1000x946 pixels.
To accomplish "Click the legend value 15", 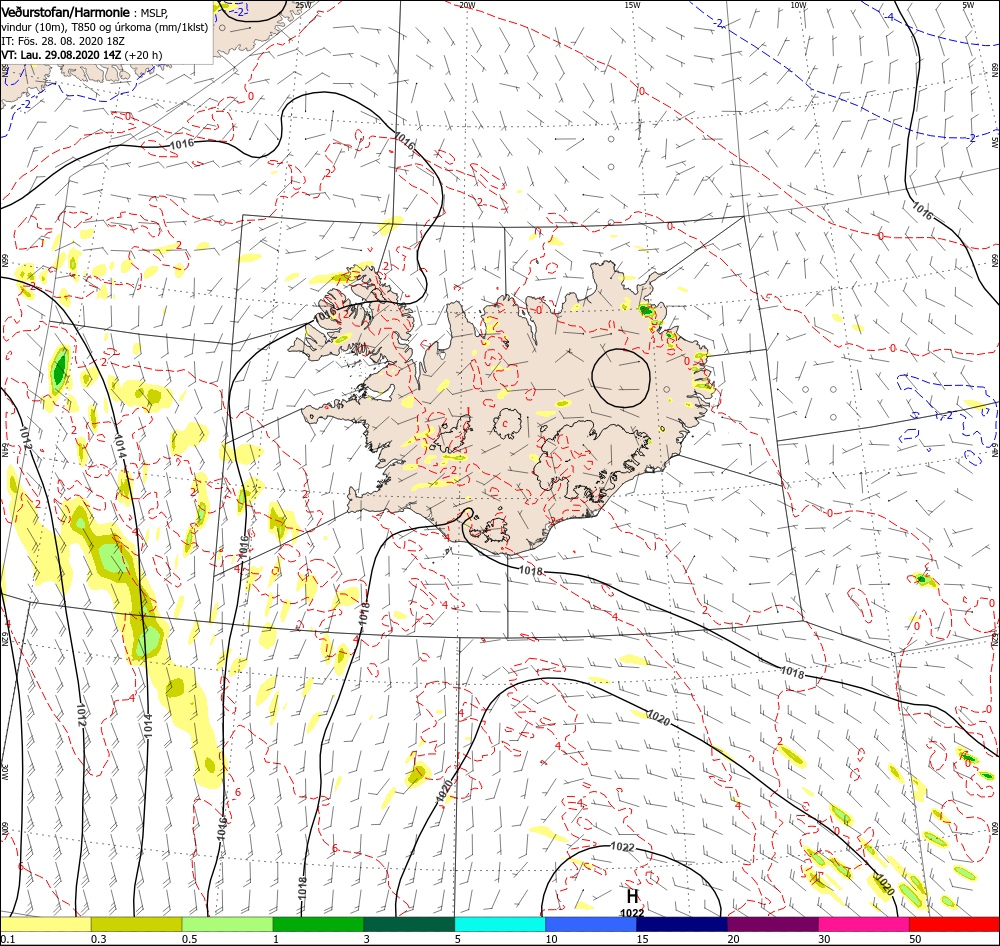I will (x=642, y=939).
